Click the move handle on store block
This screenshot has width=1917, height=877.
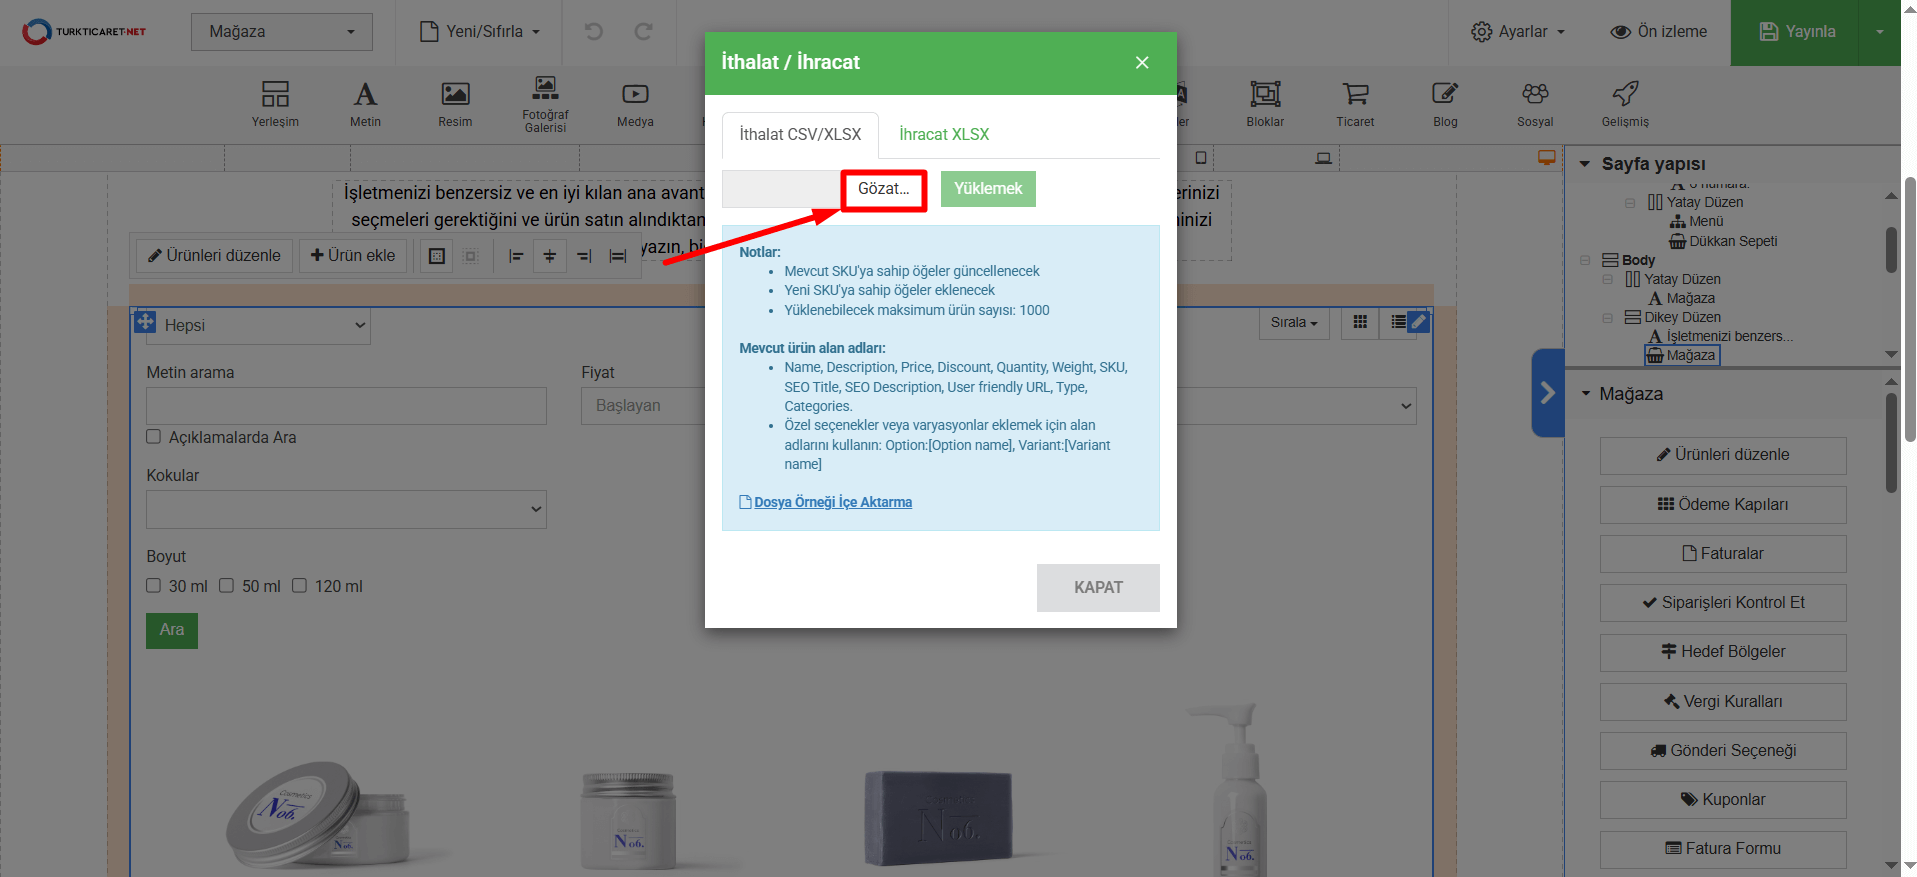(145, 321)
